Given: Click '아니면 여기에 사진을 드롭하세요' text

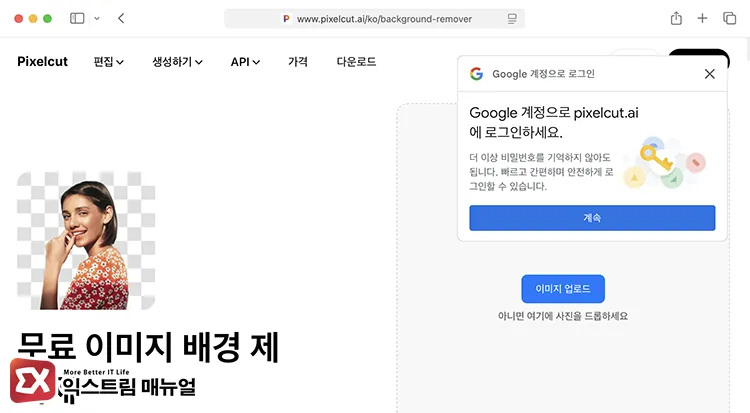Looking at the screenshot, I should pos(563,316).
